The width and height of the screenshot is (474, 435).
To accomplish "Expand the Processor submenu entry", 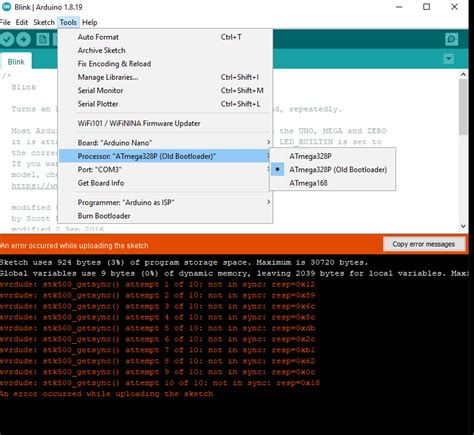I will tap(165, 156).
